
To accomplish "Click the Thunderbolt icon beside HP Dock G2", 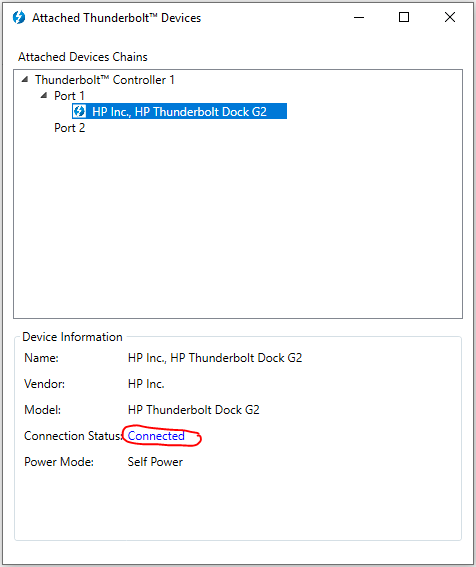I will click(x=80, y=111).
